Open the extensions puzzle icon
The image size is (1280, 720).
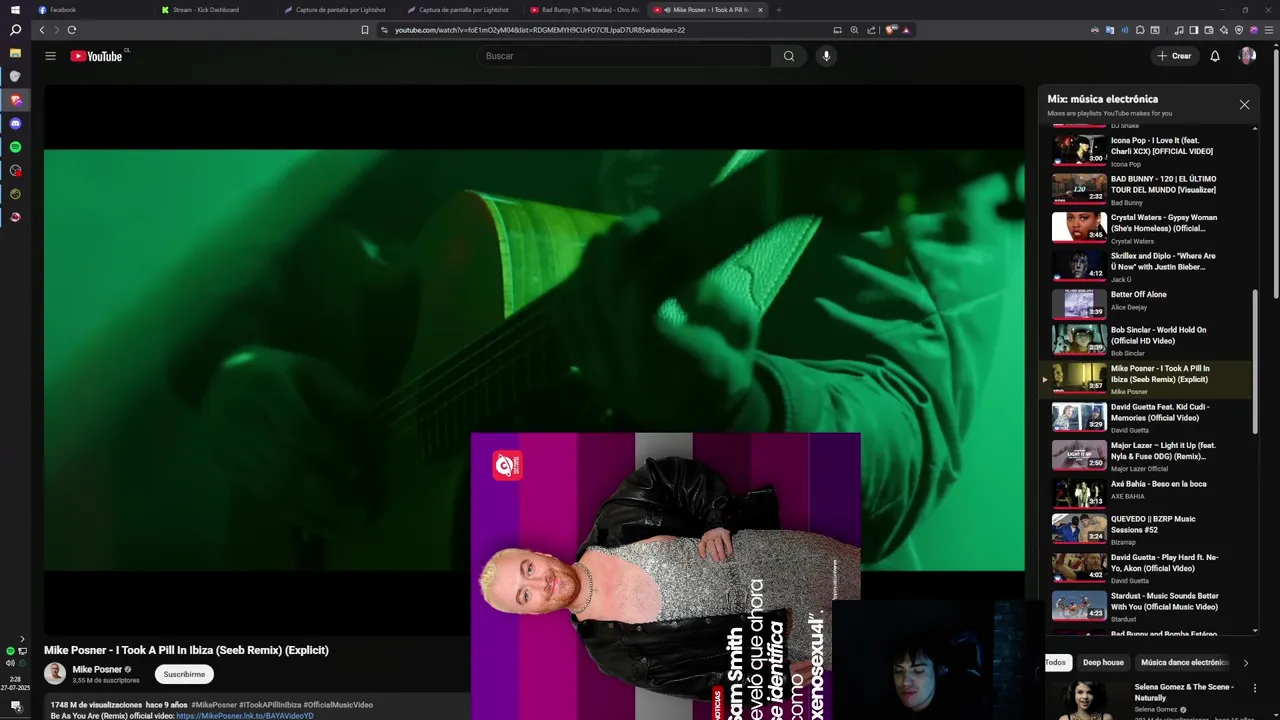point(1141,30)
